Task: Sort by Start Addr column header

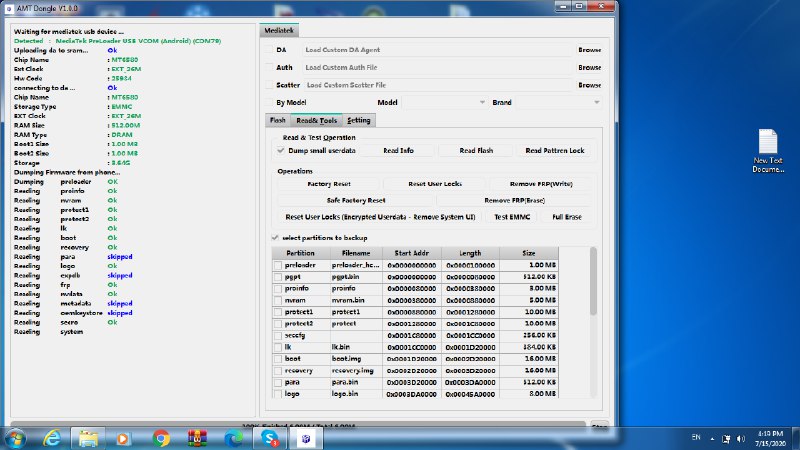Action: [x=412, y=253]
